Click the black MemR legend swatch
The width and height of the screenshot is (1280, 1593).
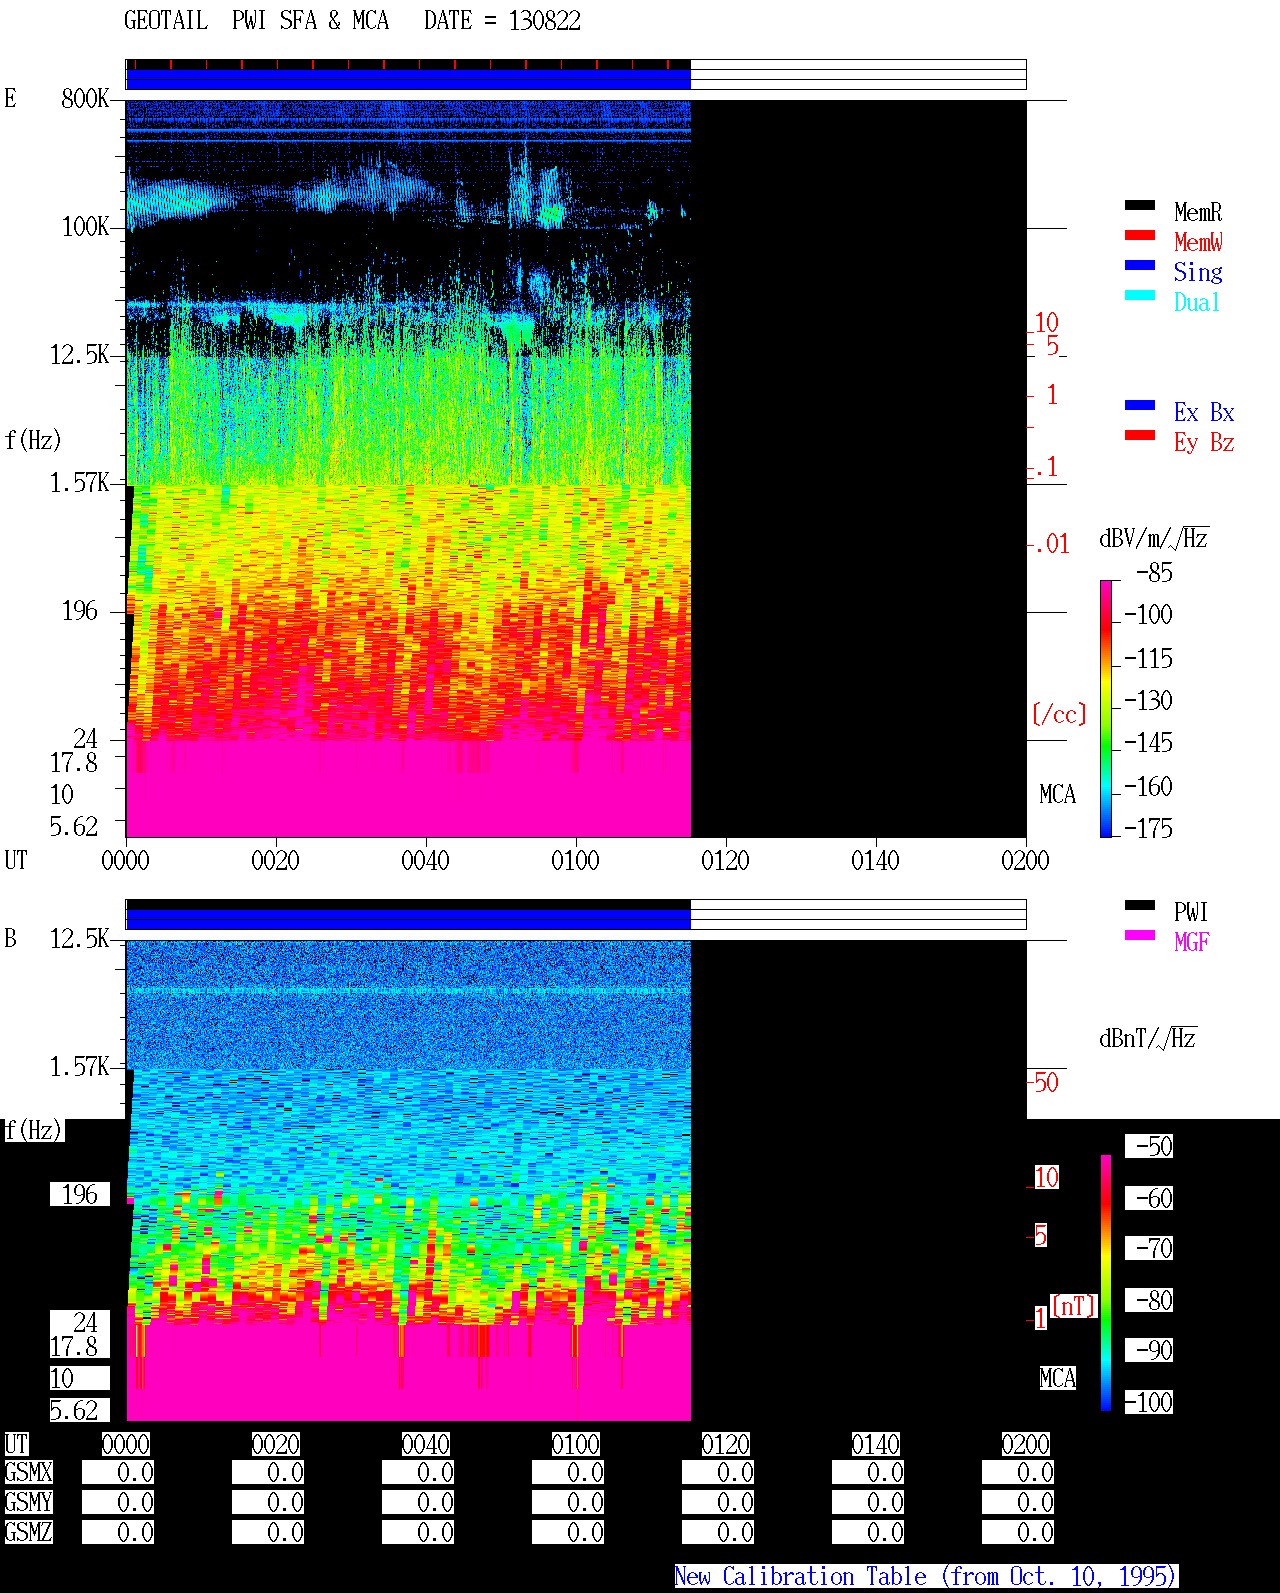[1140, 205]
